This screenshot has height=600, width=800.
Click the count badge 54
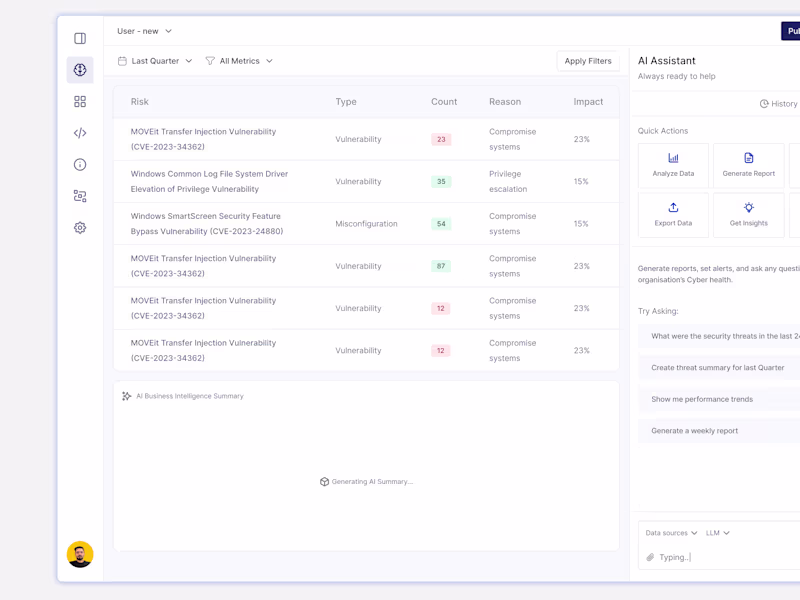[x=441, y=223]
